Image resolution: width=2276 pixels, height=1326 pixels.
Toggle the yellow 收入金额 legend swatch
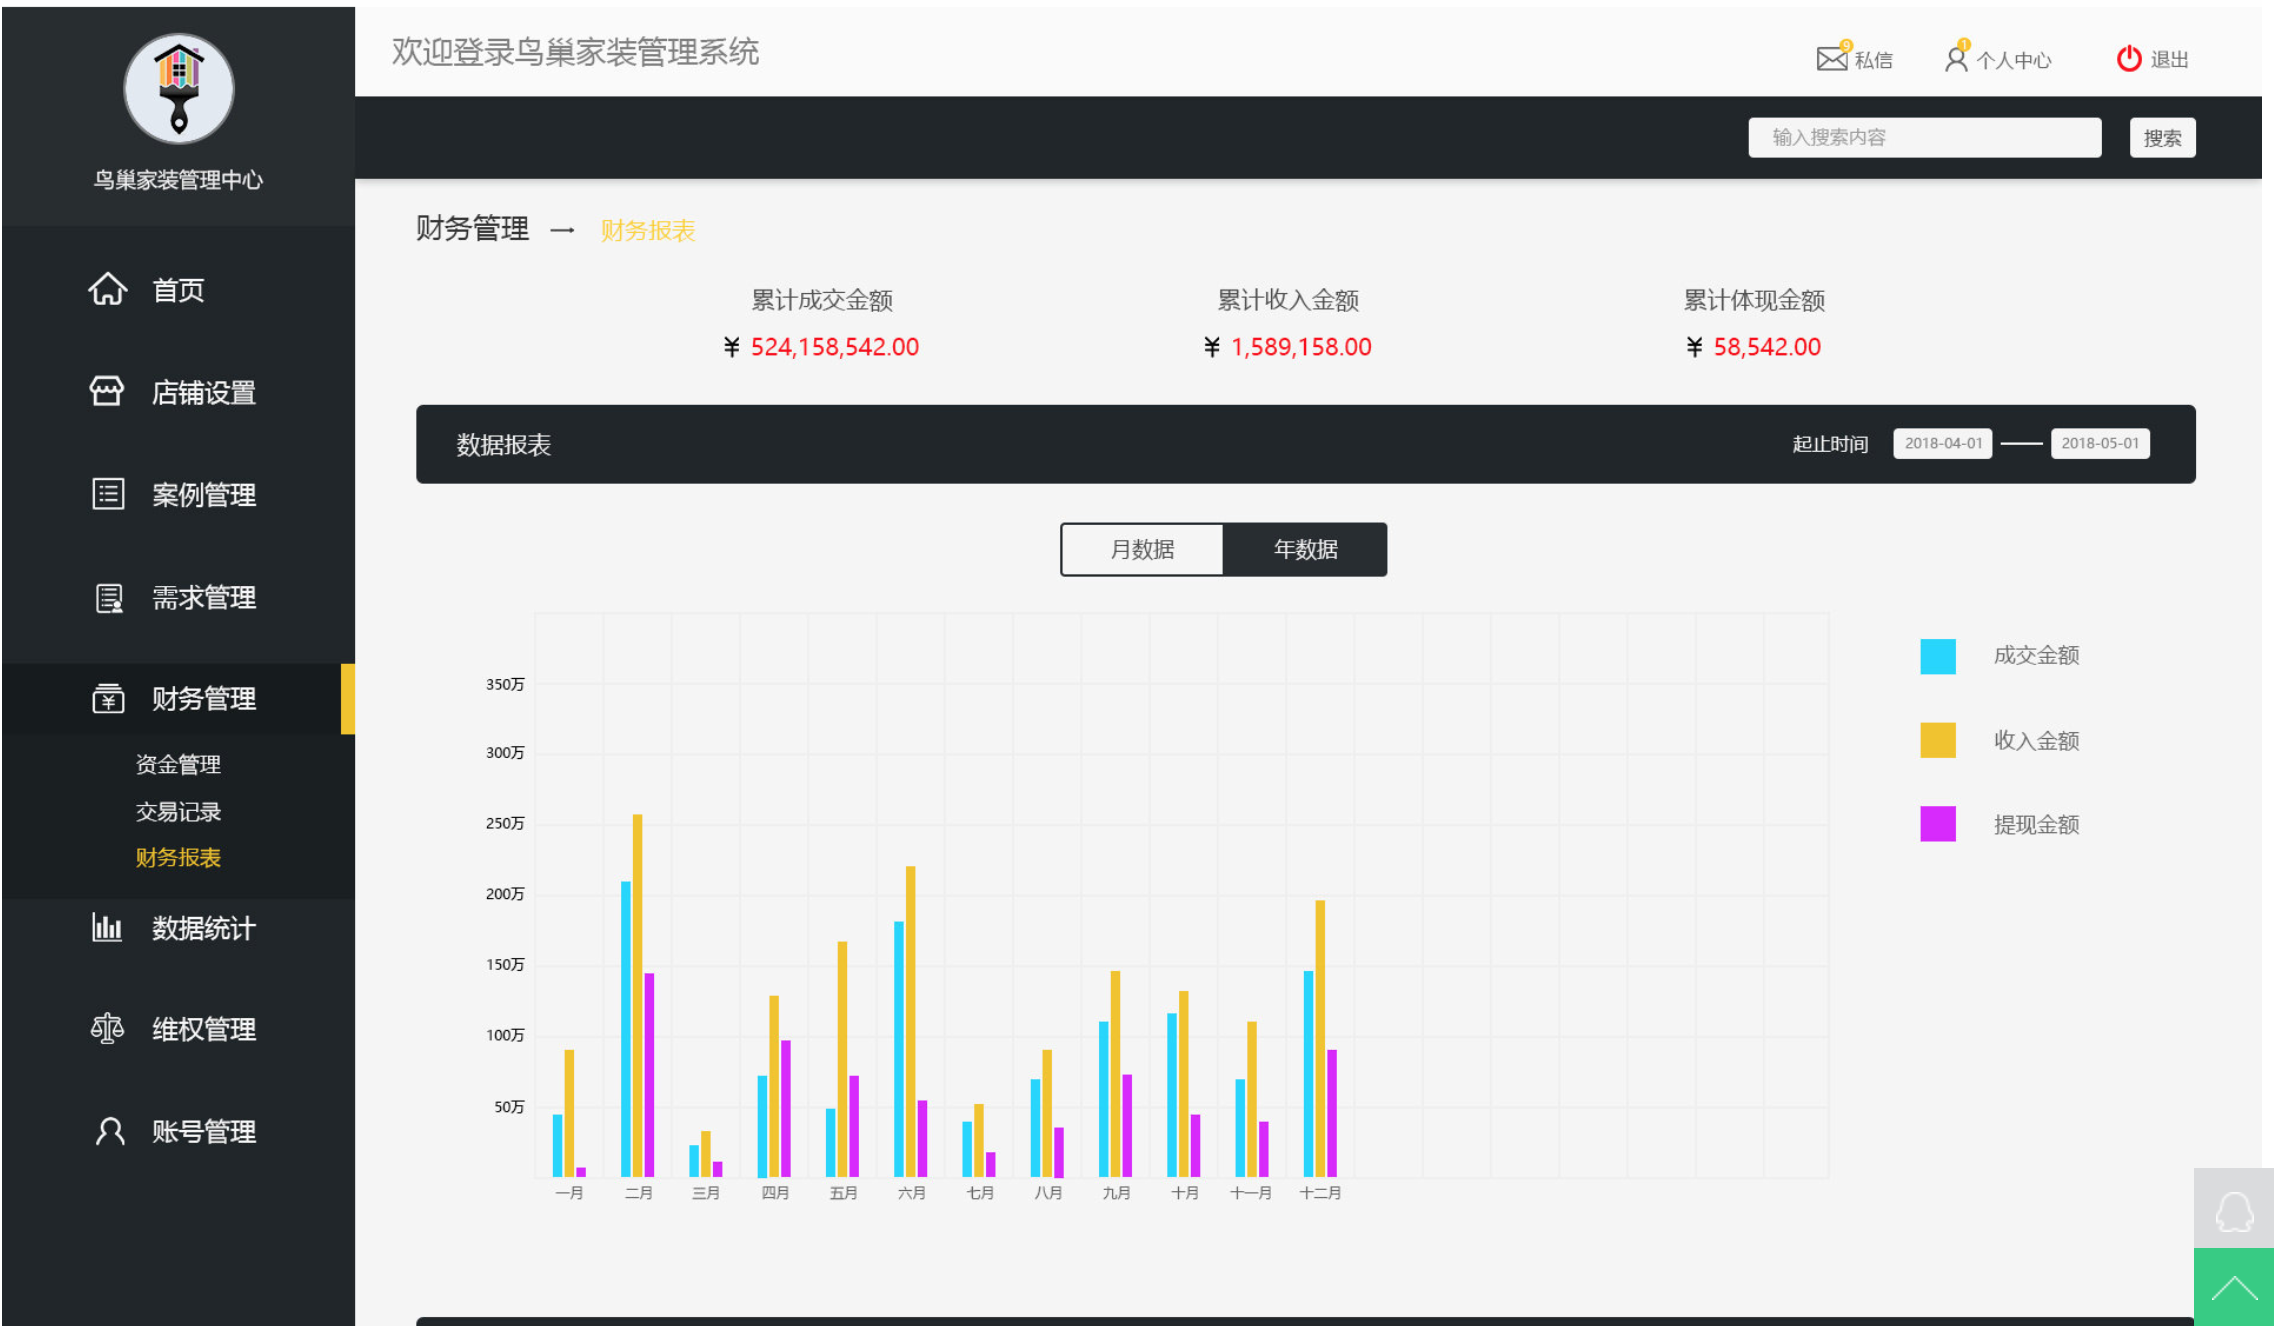click(x=1937, y=740)
